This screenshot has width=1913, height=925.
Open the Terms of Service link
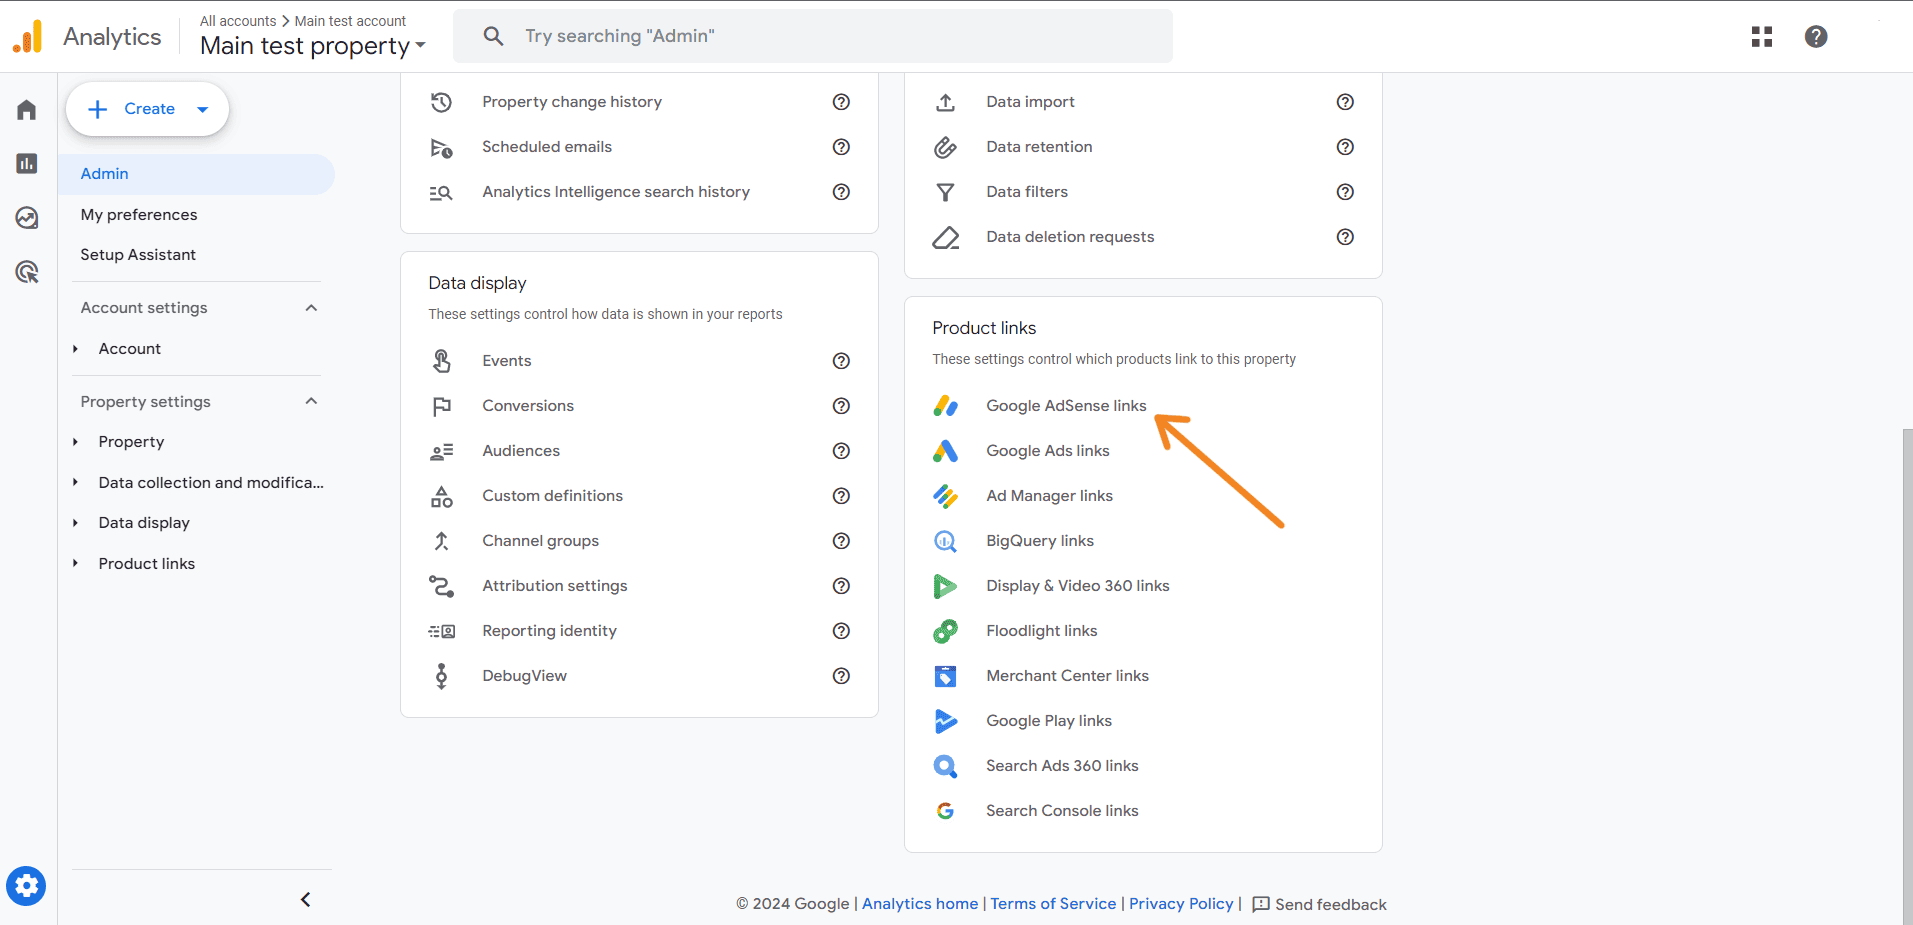pyautogui.click(x=1053, y=904)
